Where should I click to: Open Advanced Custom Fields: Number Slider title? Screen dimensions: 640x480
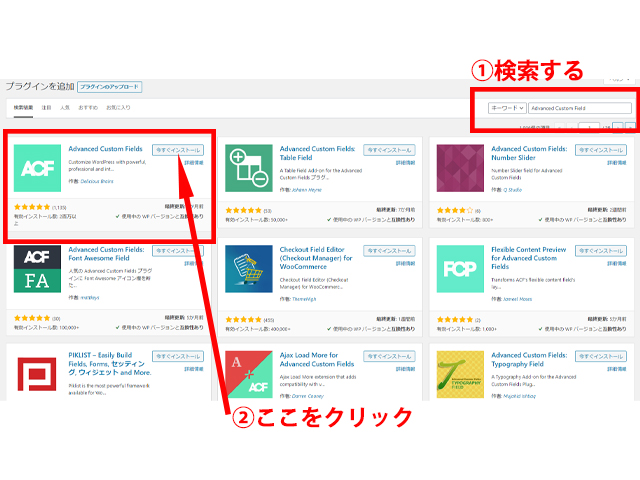pyautogui.click(x=529, y=153)
